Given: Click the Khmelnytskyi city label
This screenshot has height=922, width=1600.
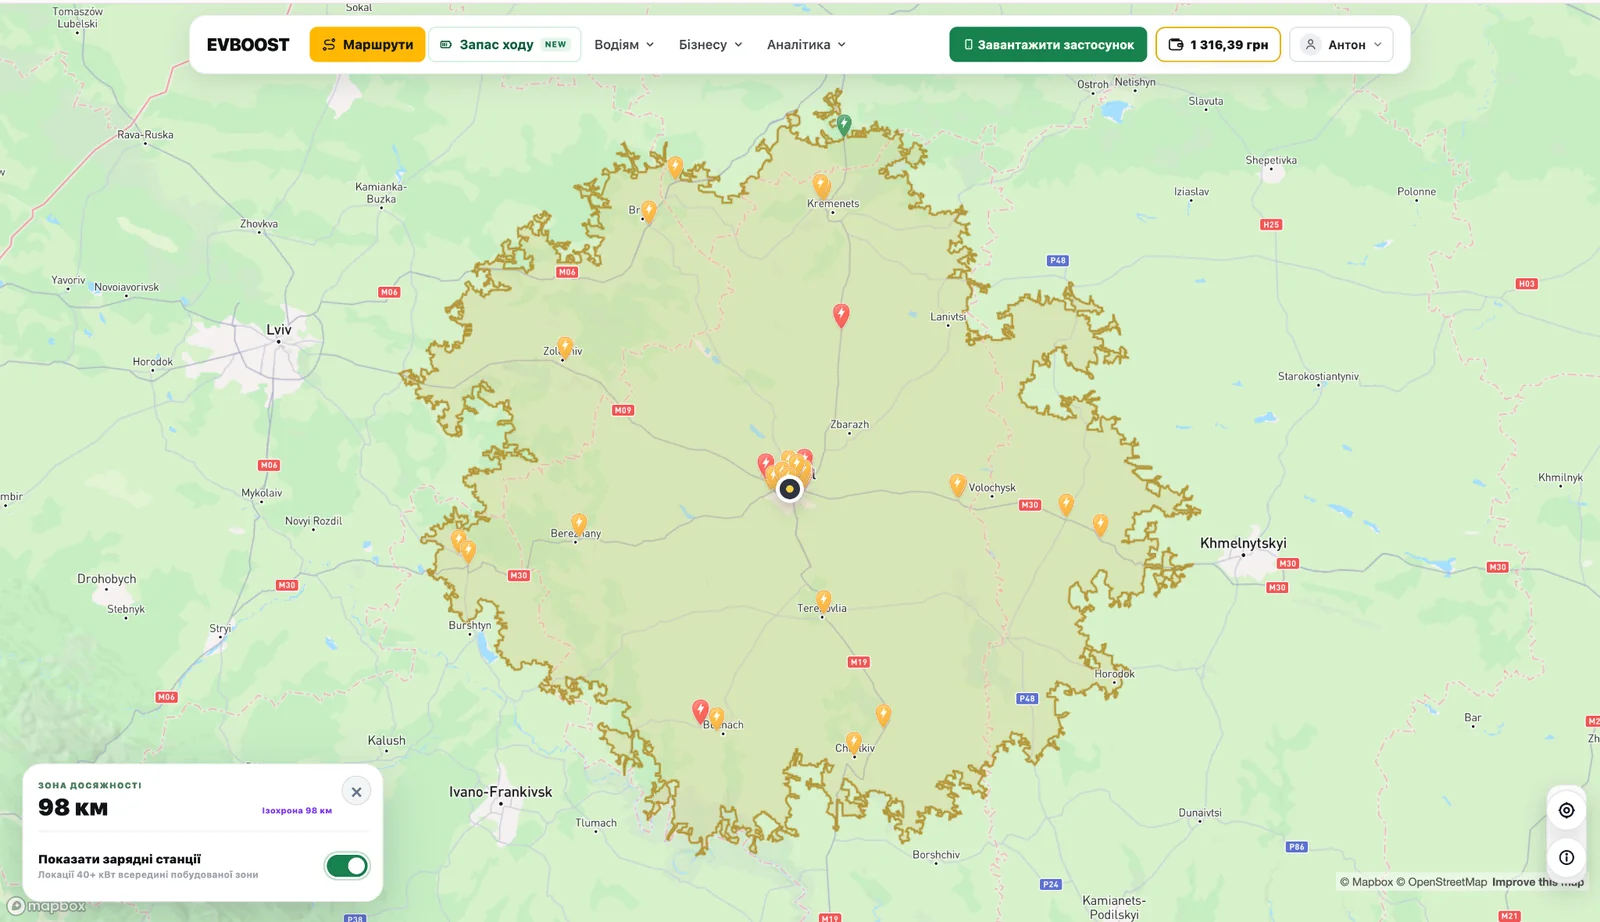Looking at the screenshot, I should coord(1243,543).
